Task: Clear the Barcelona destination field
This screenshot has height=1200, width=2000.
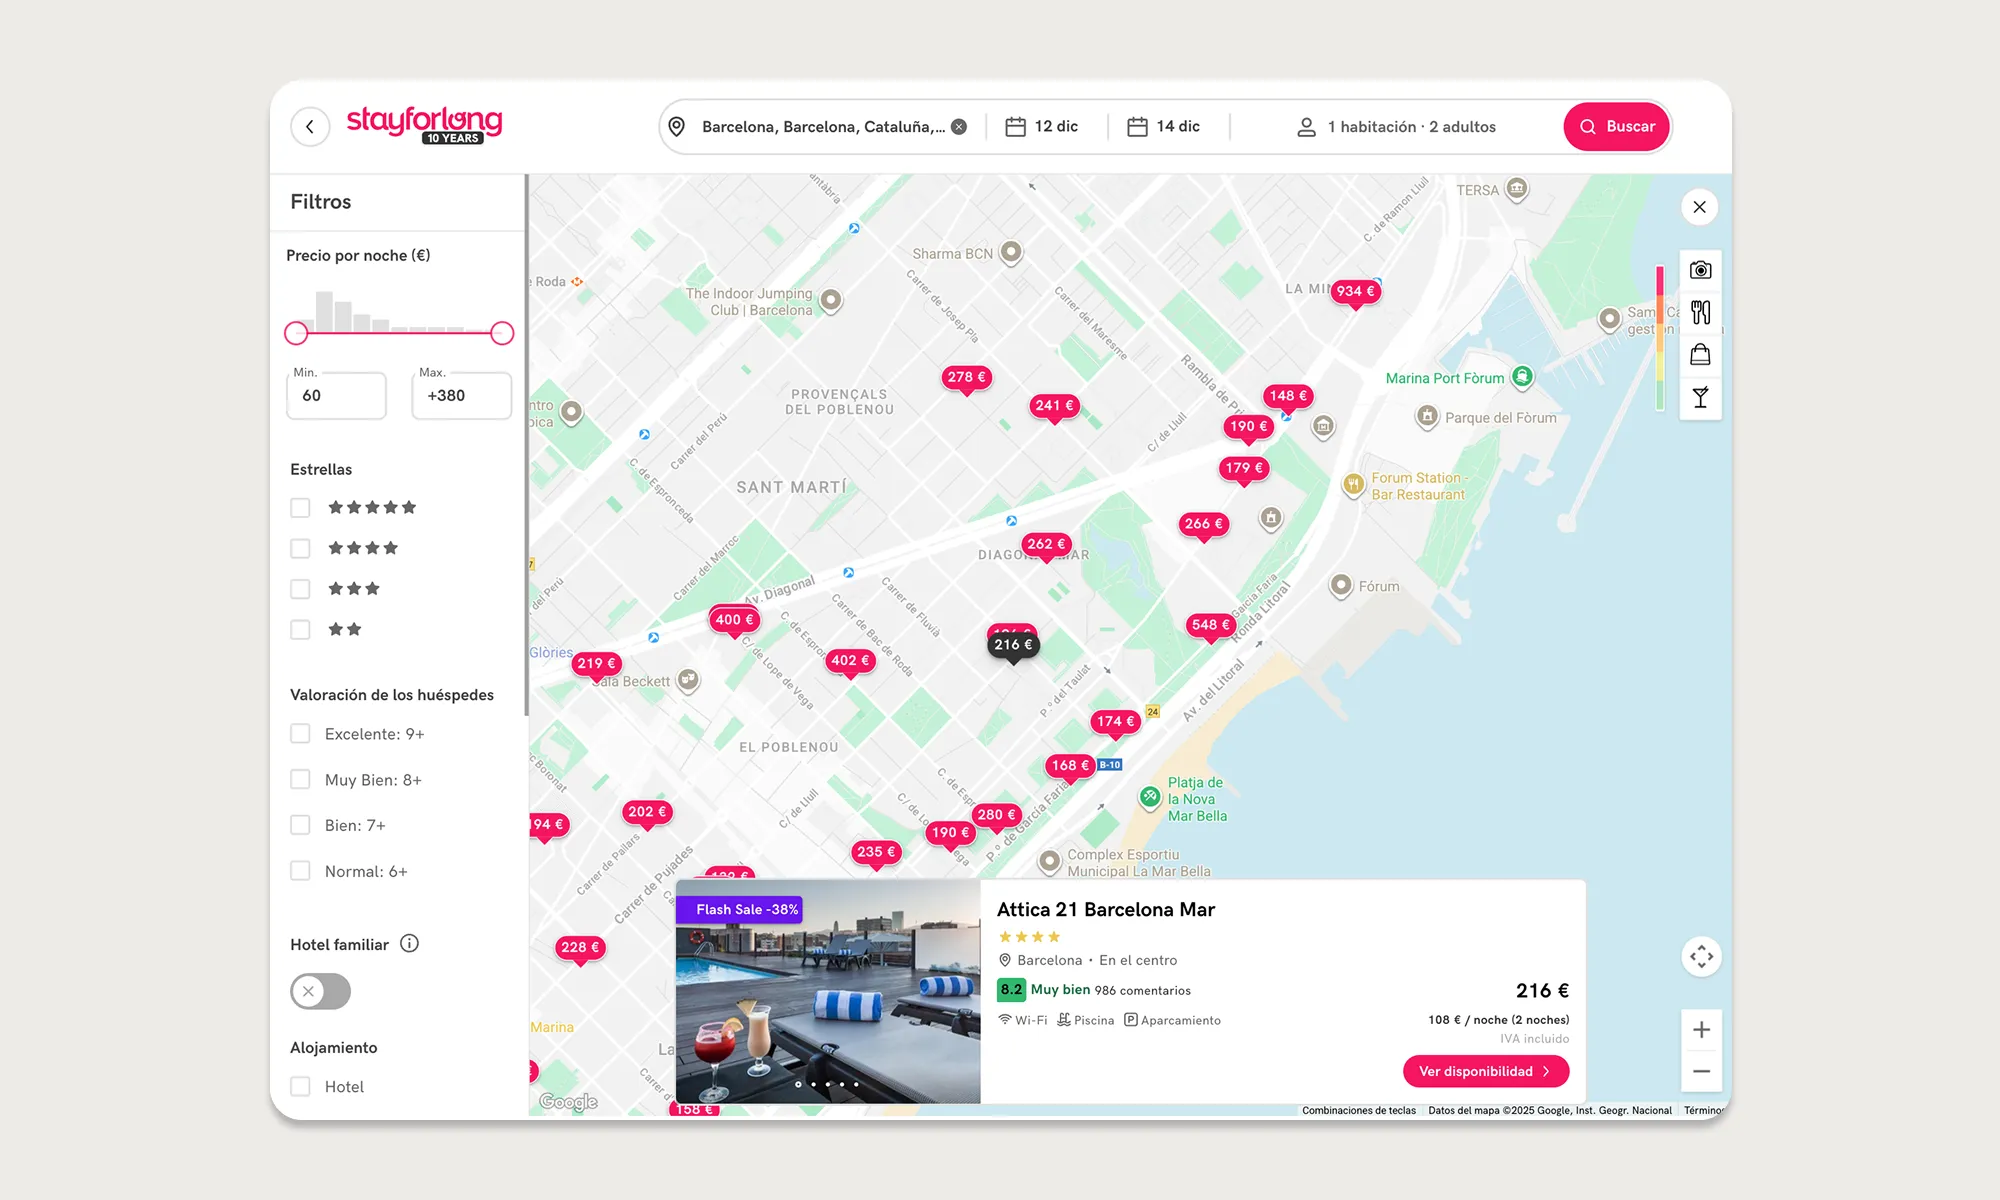Action: click(x=959, y=127)
